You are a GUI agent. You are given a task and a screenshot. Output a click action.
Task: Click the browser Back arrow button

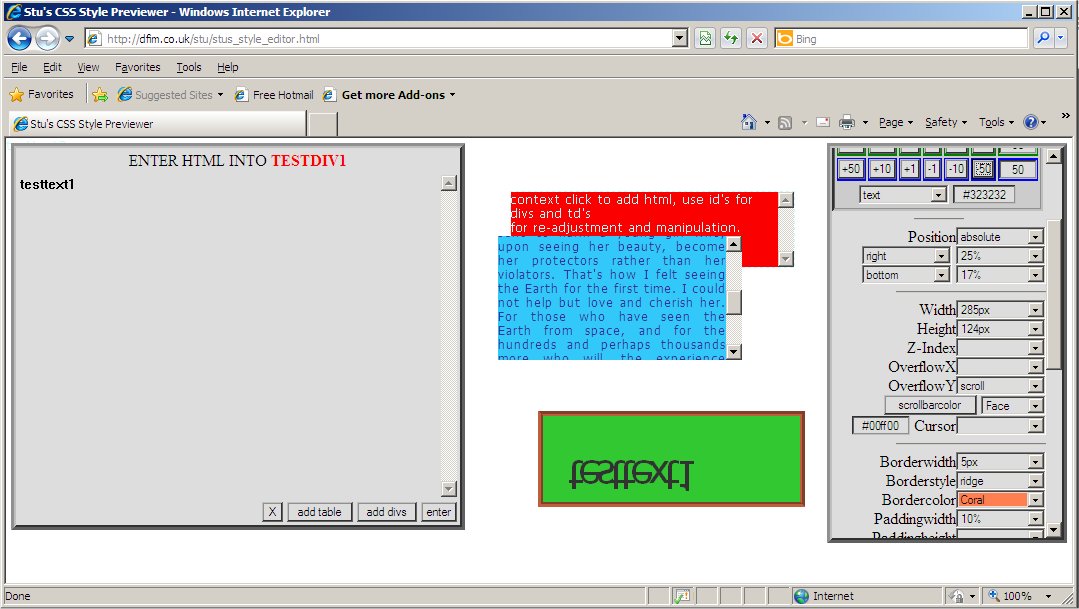click(20, 39)
